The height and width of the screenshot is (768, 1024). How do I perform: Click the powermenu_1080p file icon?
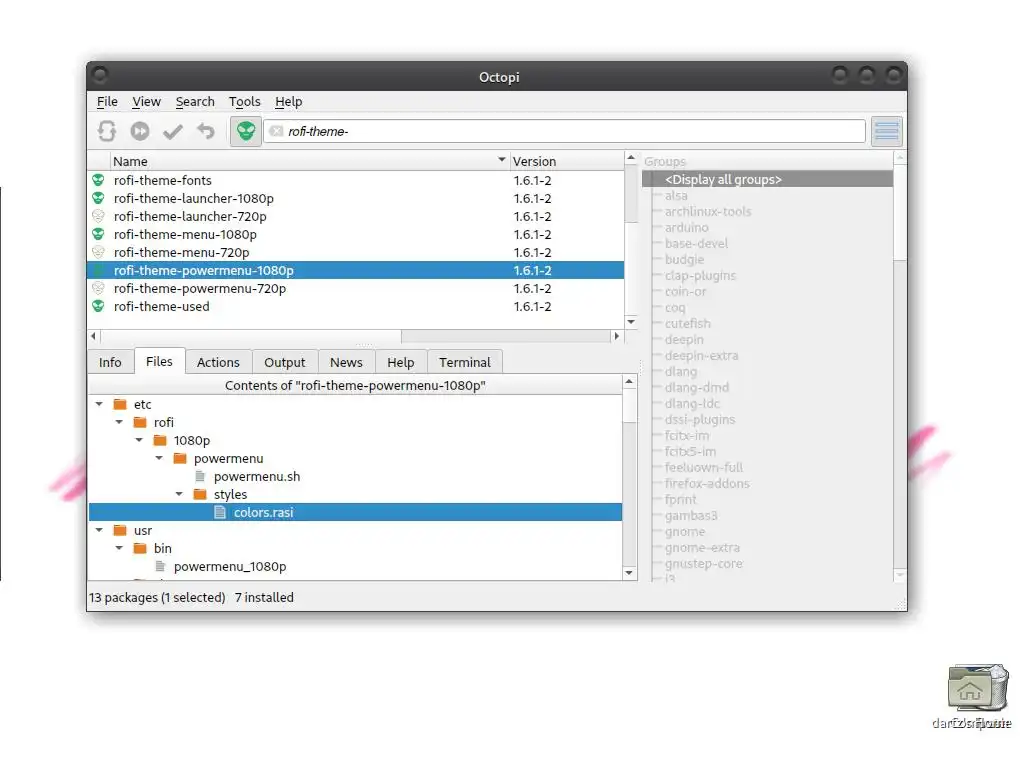pyautogui.click(x=160, y=567)
